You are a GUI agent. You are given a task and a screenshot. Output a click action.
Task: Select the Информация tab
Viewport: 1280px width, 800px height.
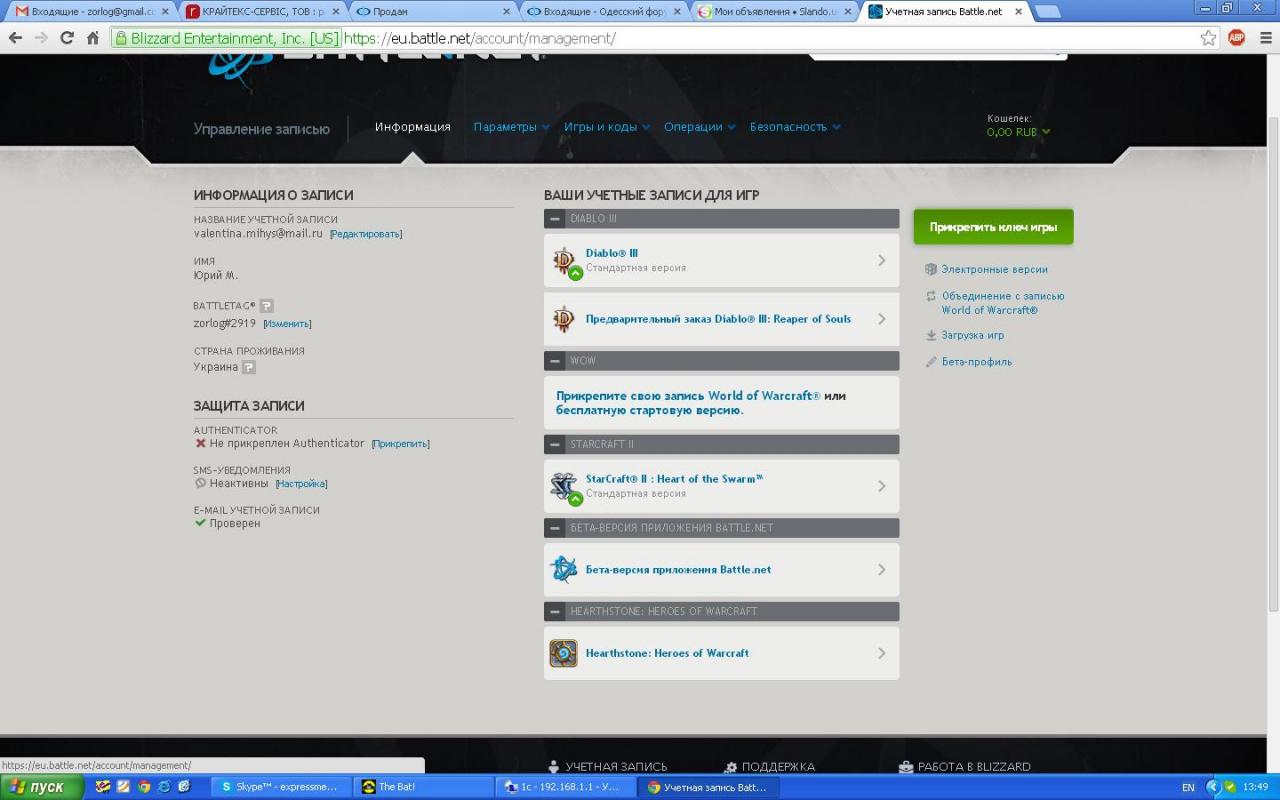coord(412,127)
